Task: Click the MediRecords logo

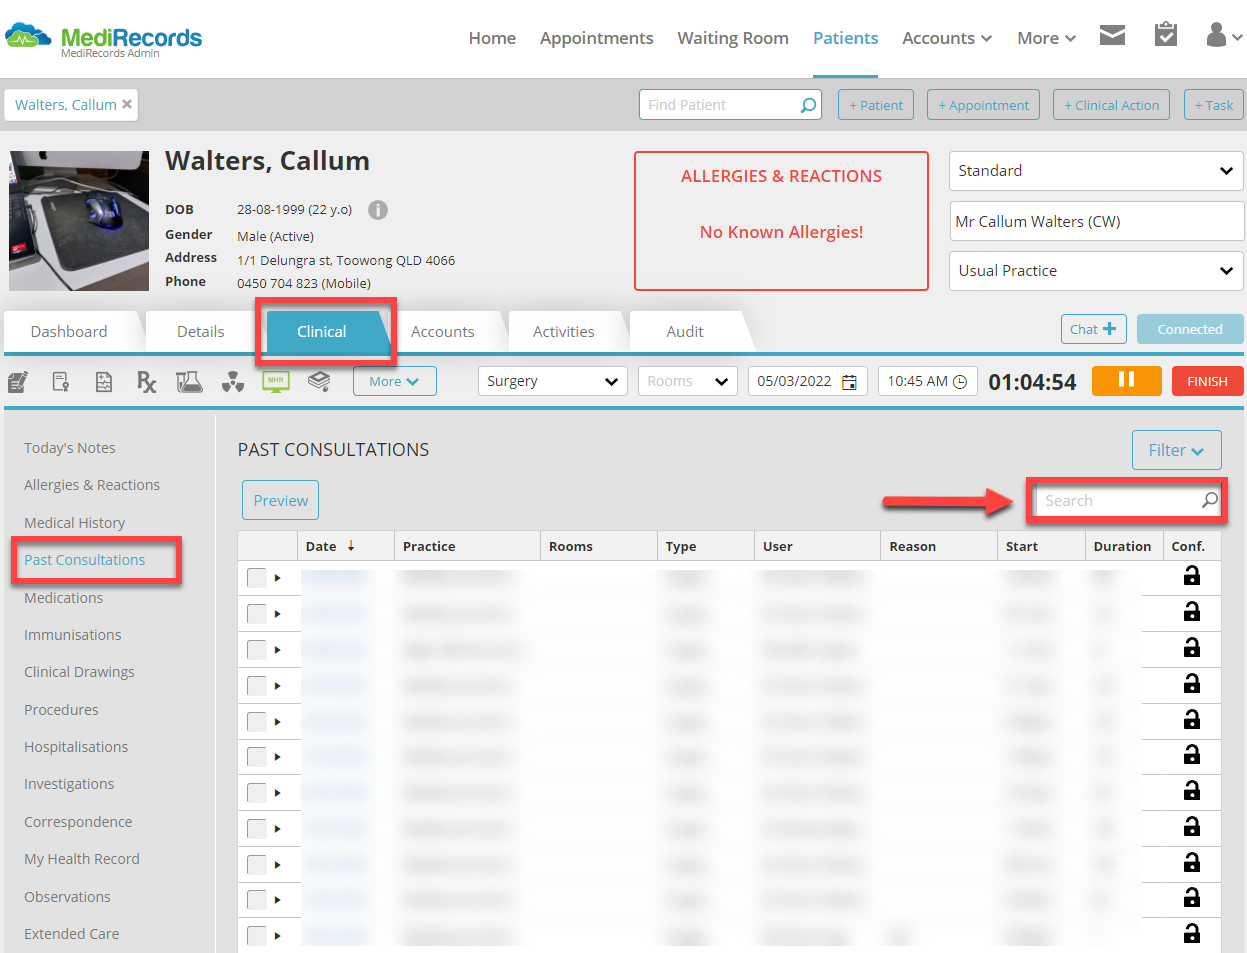Action: [104, 39]
